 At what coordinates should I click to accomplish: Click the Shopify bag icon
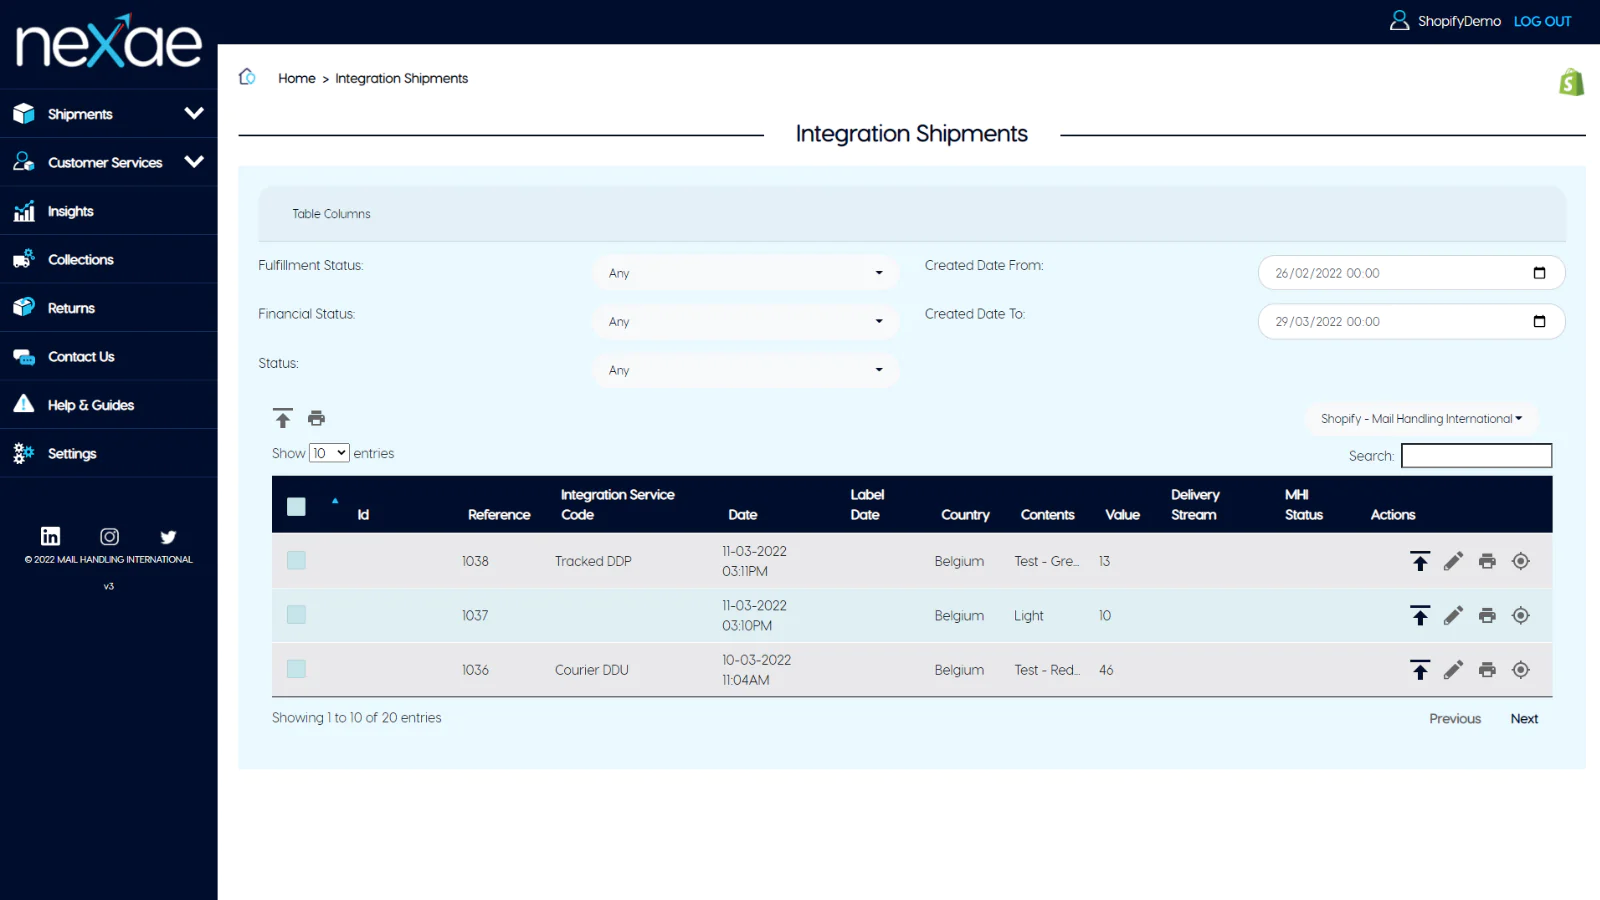click(1571, 82)
